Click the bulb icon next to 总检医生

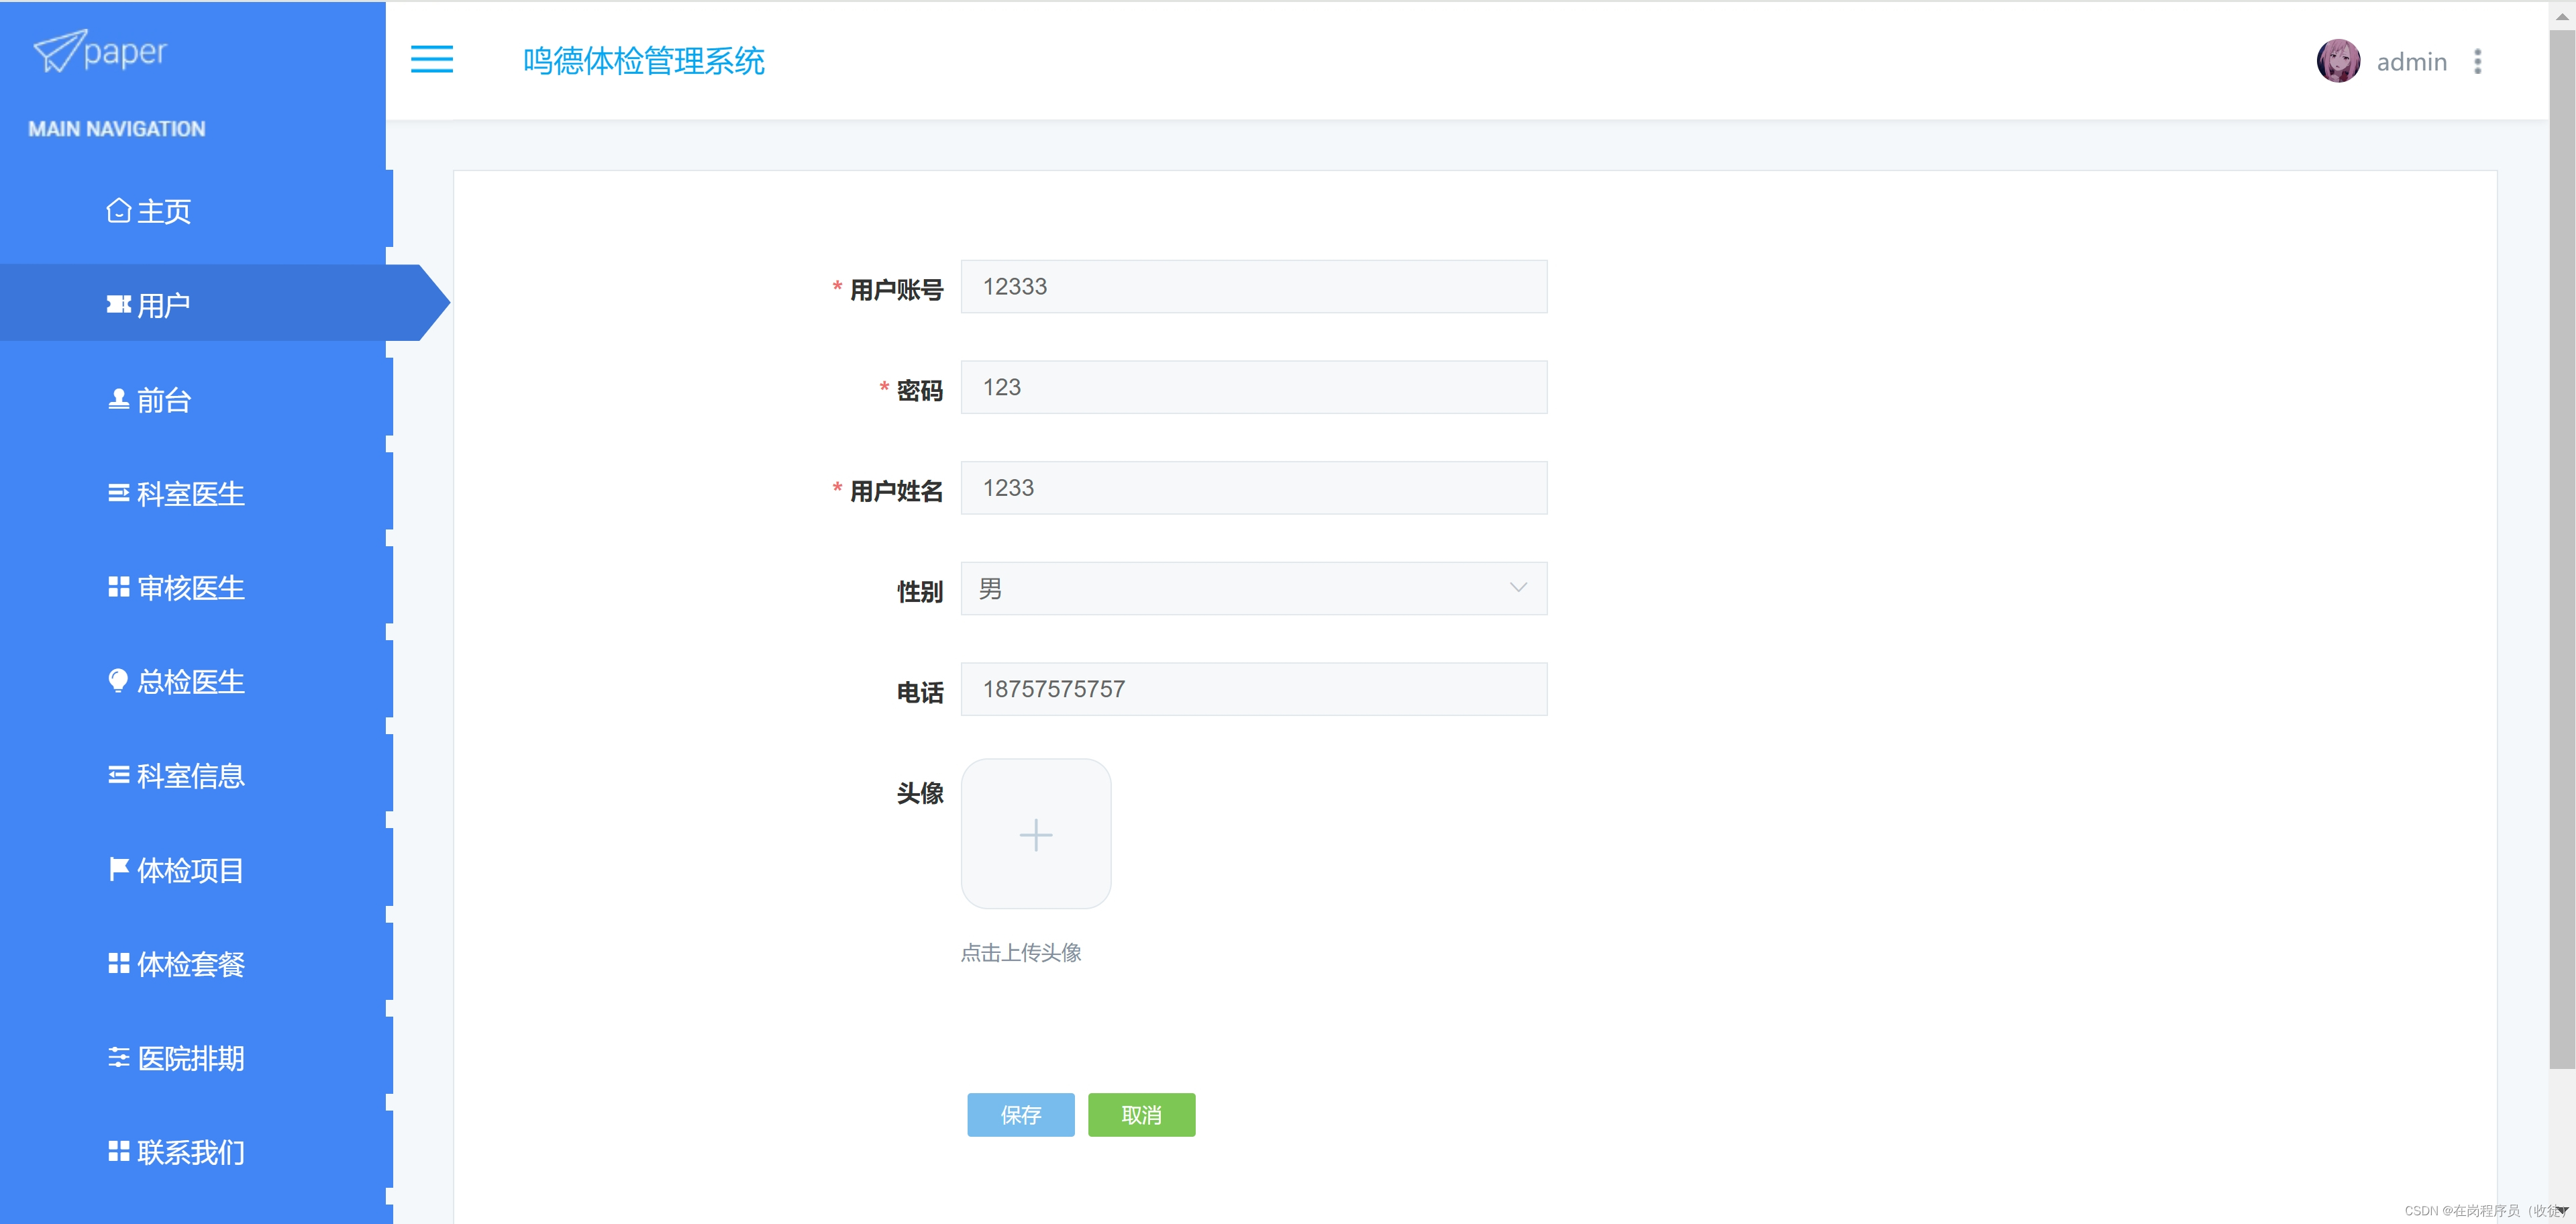(118, 681)
